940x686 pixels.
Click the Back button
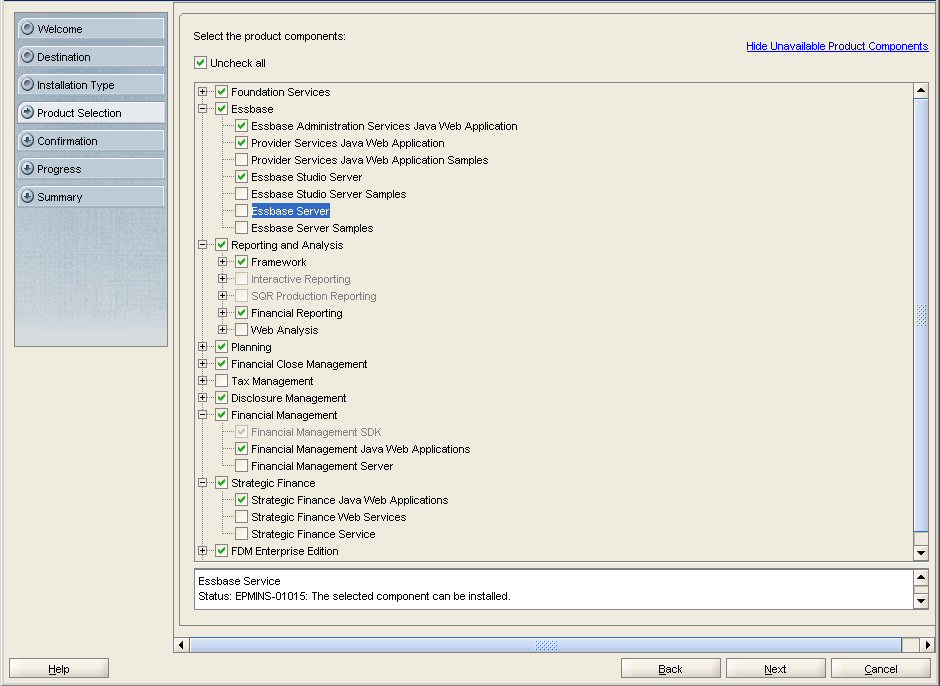[x=670, y=669]
